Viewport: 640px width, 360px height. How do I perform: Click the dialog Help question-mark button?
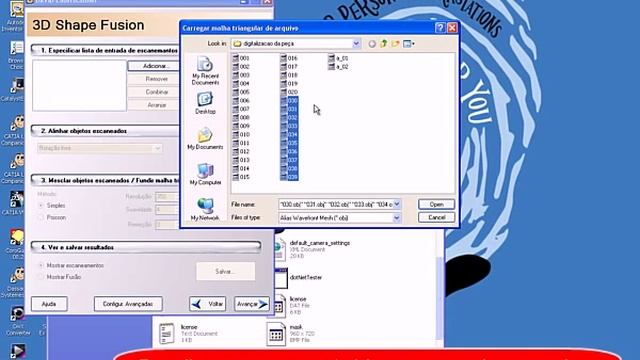(x=440, y=28)
